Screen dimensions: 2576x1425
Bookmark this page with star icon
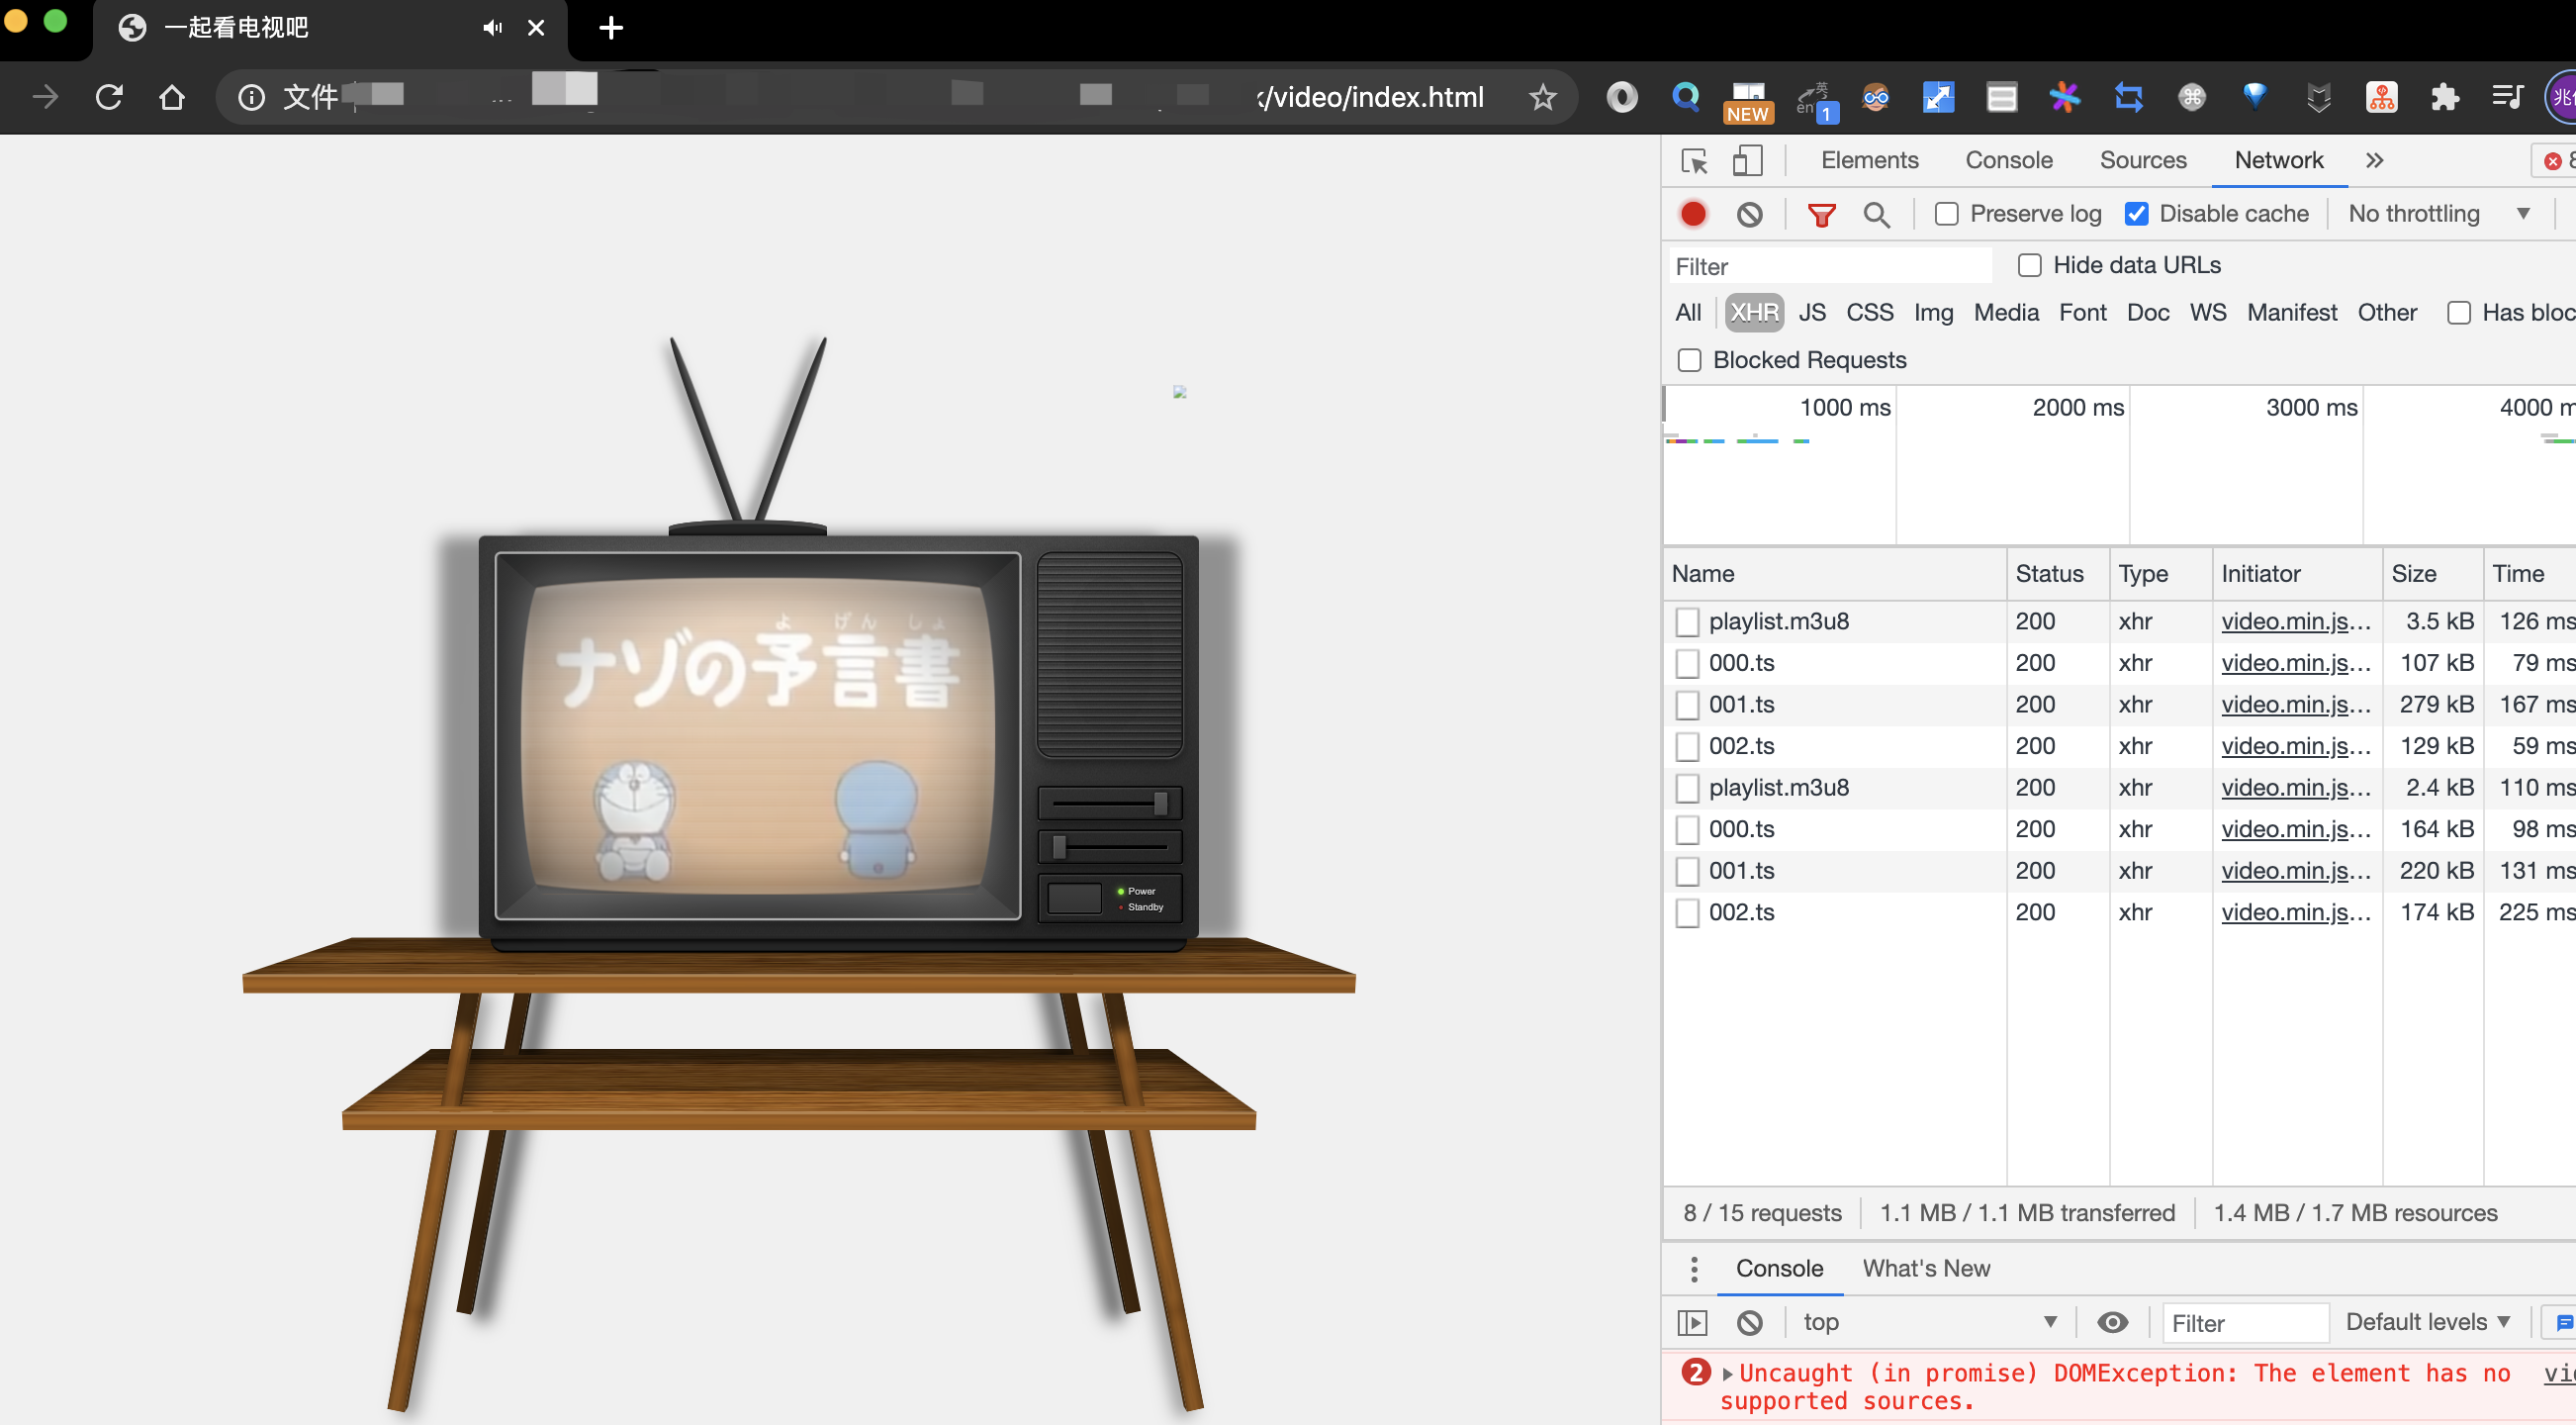coord(1542,97)
